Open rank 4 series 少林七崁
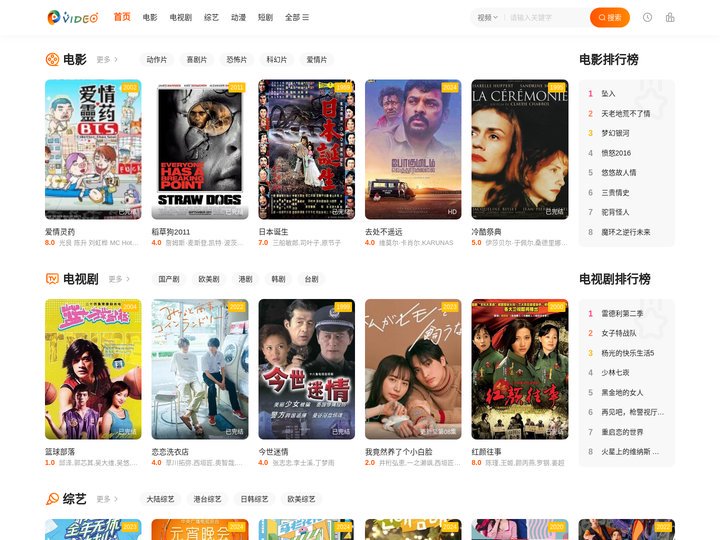The height and width of the screenshot is (540, 720). (615, 373)
